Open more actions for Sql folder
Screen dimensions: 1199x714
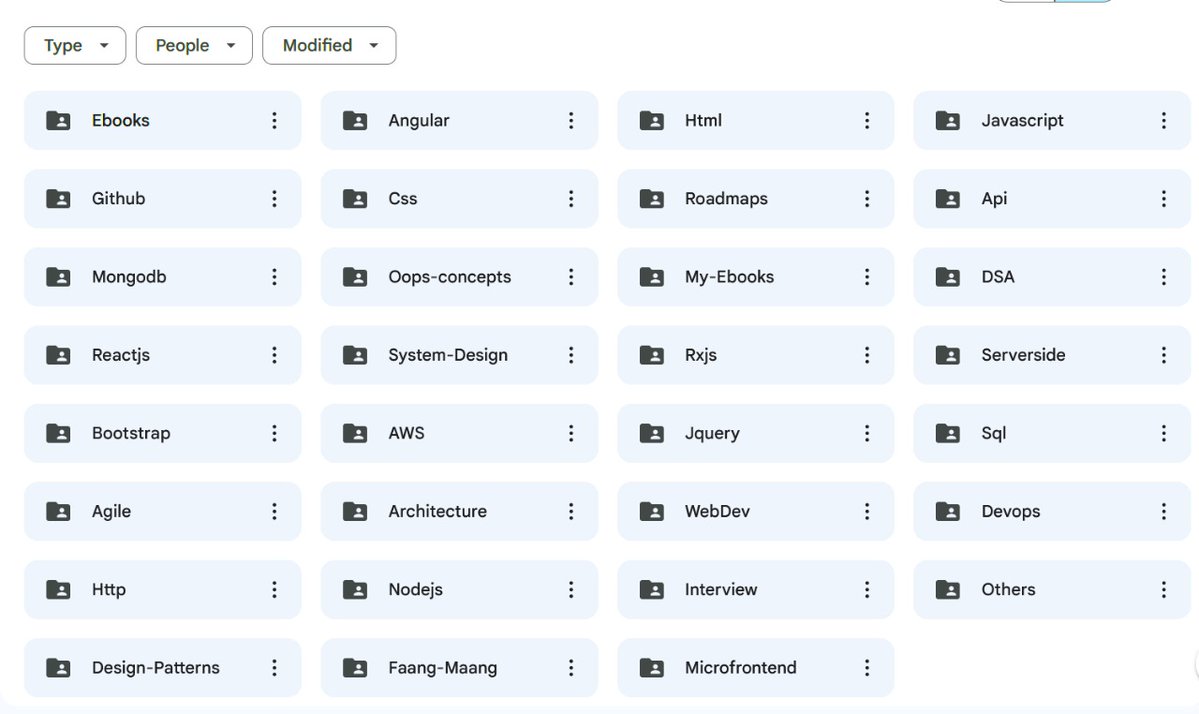[1164, 433]
